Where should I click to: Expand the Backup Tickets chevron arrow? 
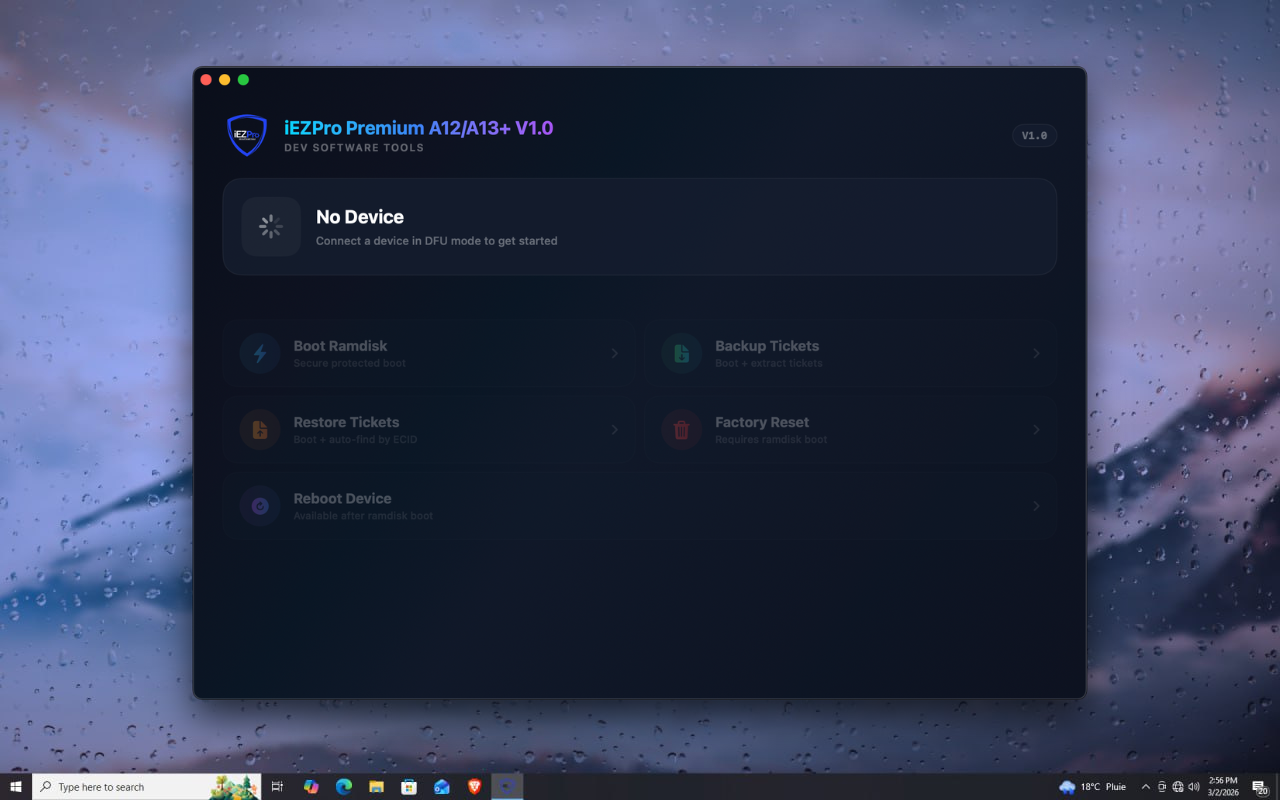[1036, 354]
